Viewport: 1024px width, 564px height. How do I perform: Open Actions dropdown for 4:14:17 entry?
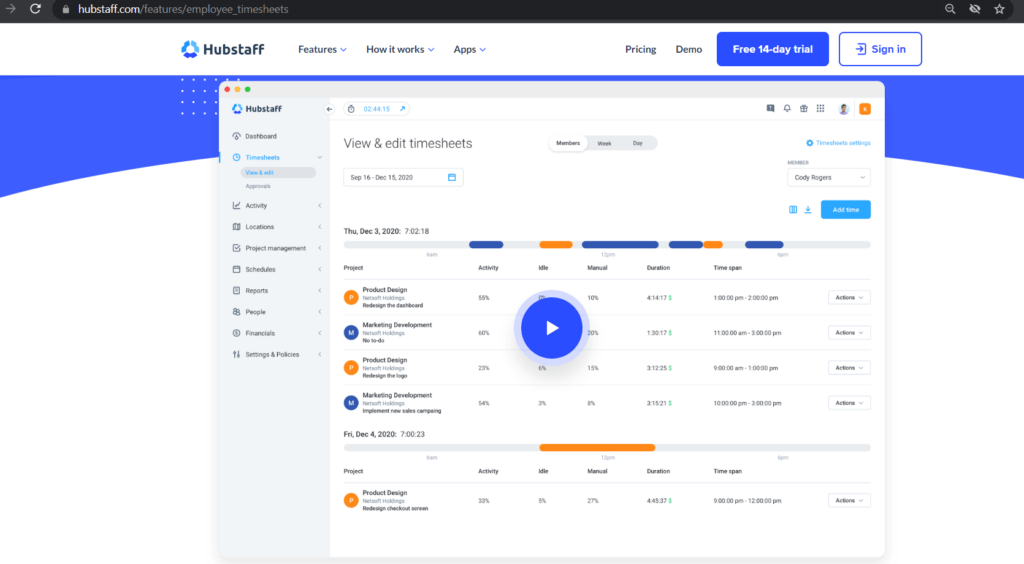pyautogui.click(x=849, y=298)
